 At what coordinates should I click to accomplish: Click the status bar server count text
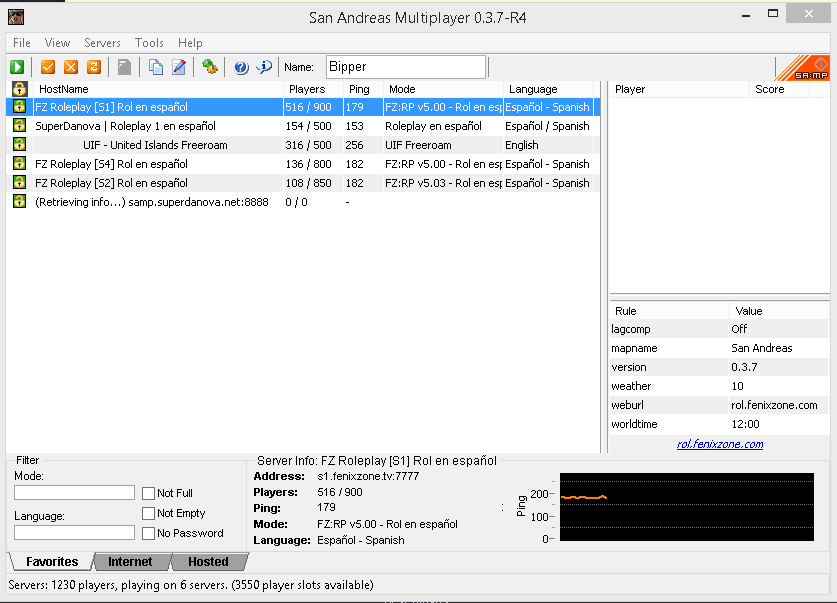pyautogui.click(x=191, y=585)
